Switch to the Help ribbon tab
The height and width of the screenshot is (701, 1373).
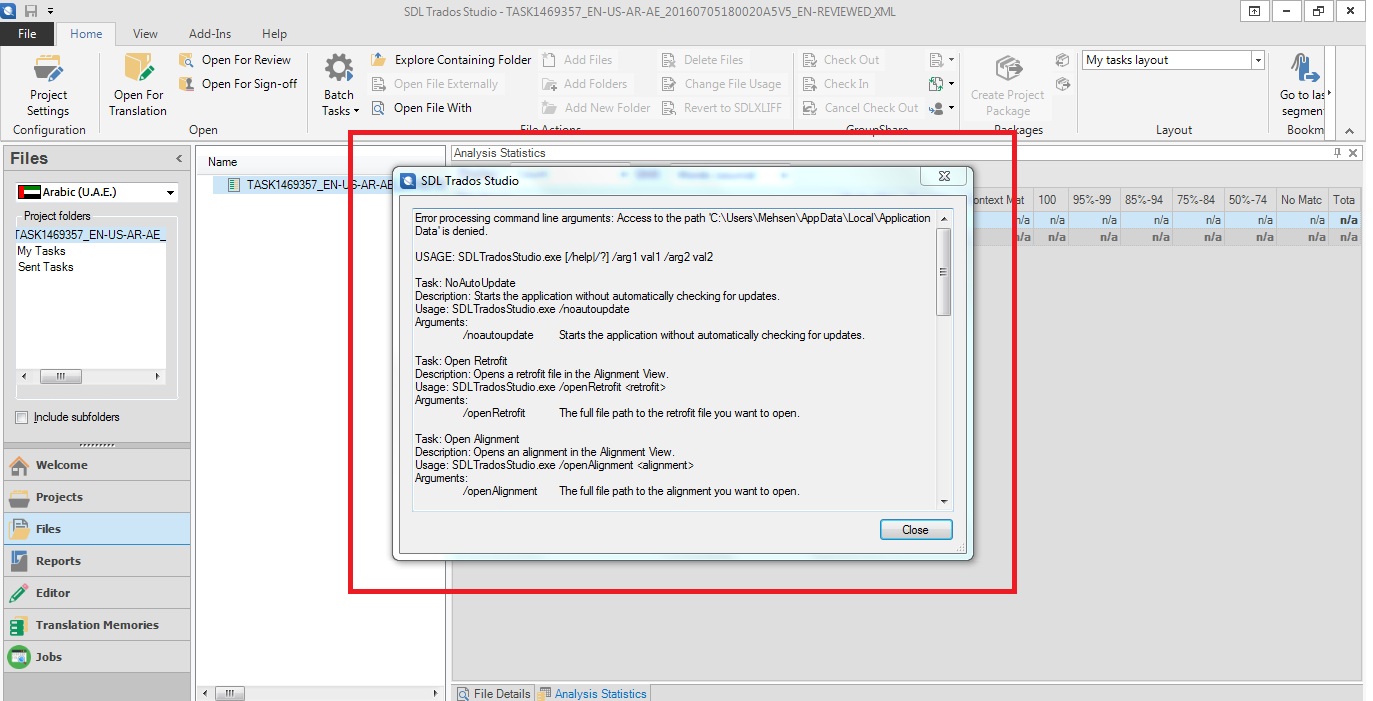coord(274,34)
